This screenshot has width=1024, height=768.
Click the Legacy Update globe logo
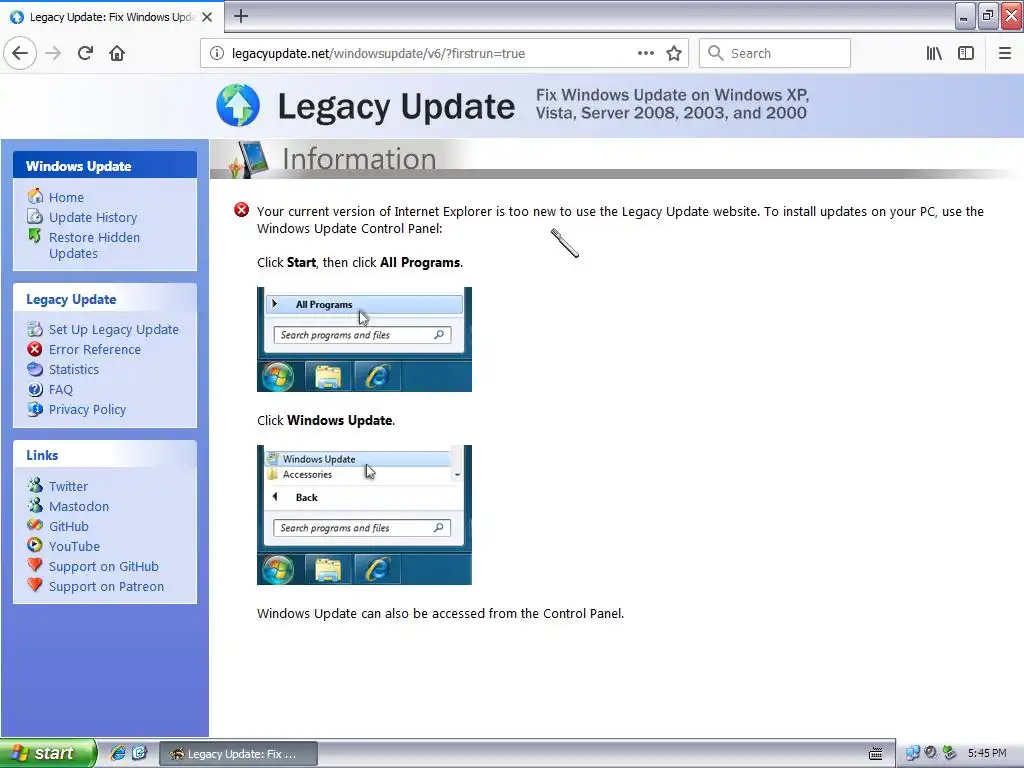pyautogui.click(x=238, y=104)
